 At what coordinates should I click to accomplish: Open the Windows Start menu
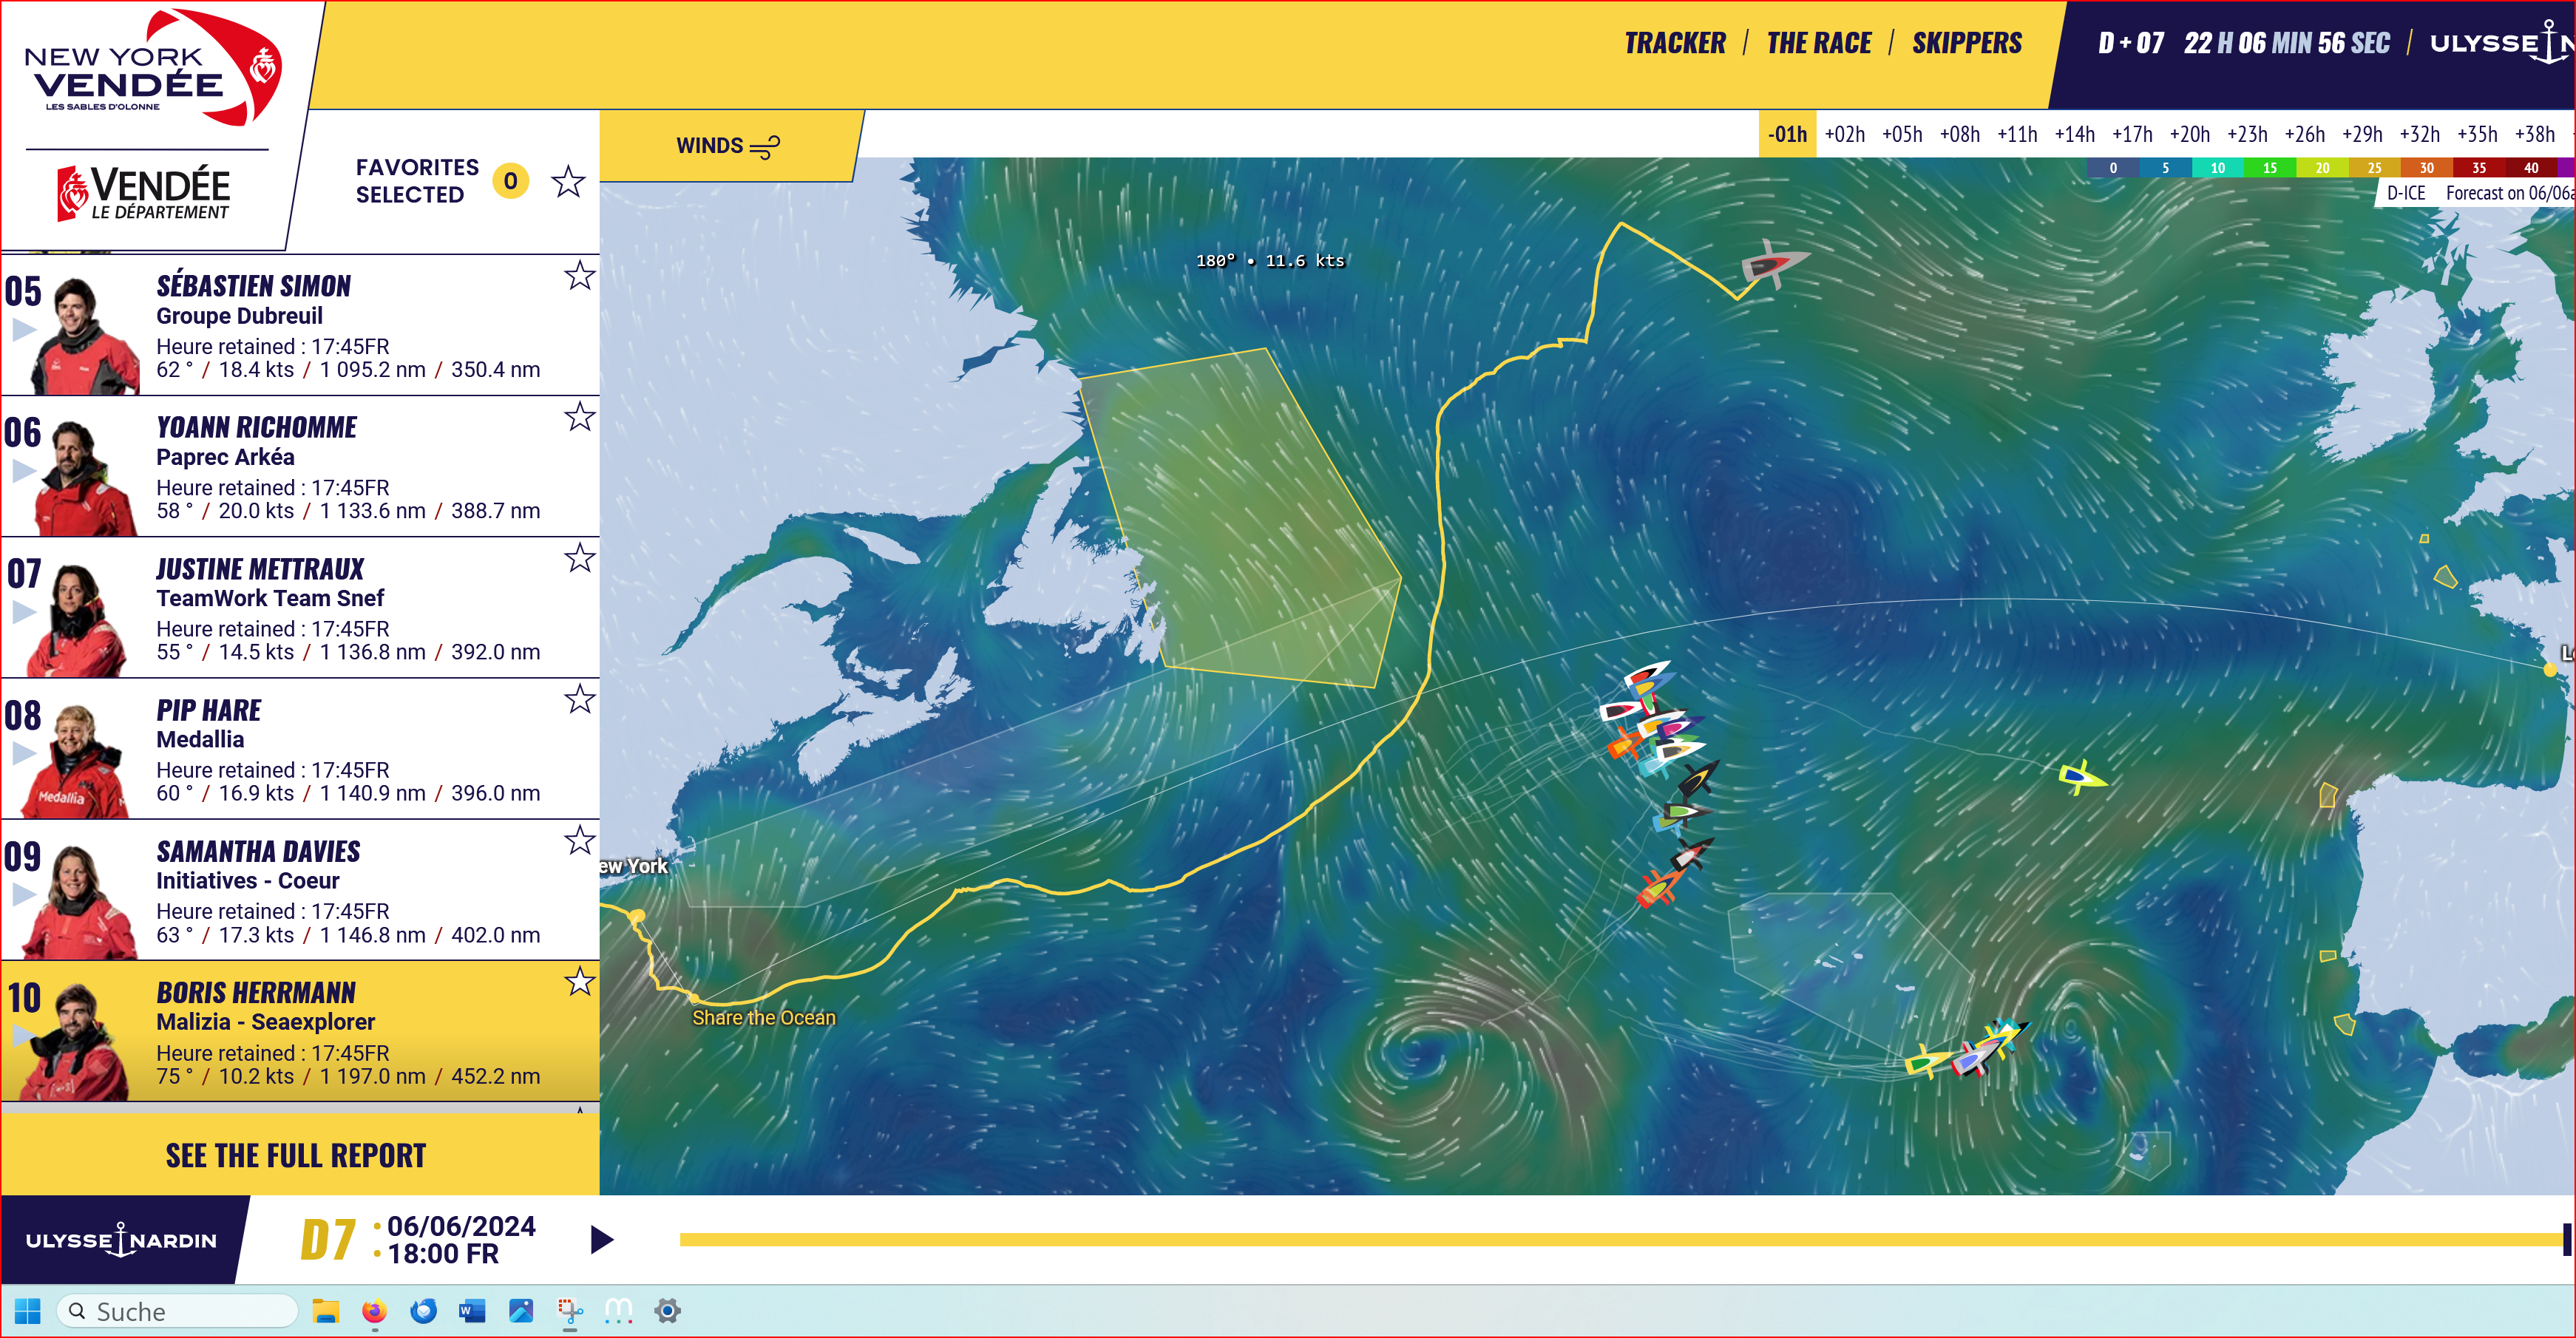[x=28, y=1311]
